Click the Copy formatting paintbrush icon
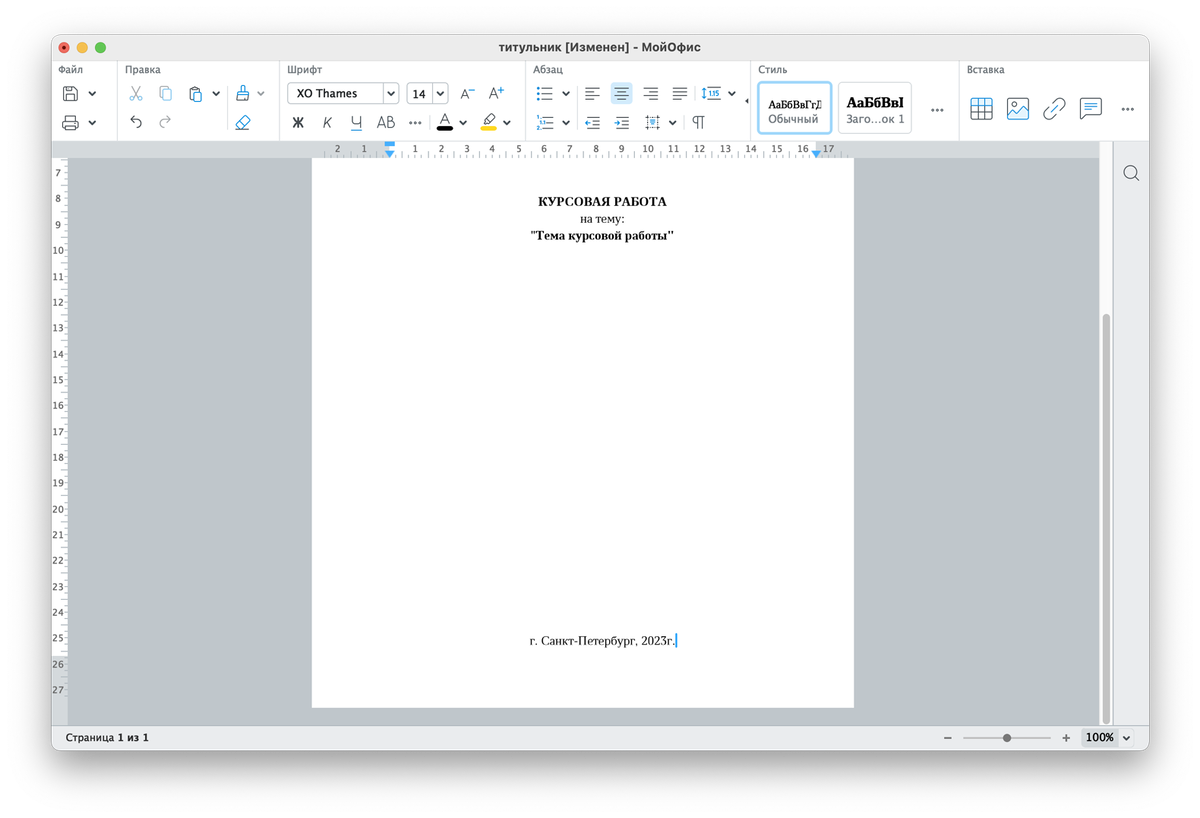 pos(243,93)
